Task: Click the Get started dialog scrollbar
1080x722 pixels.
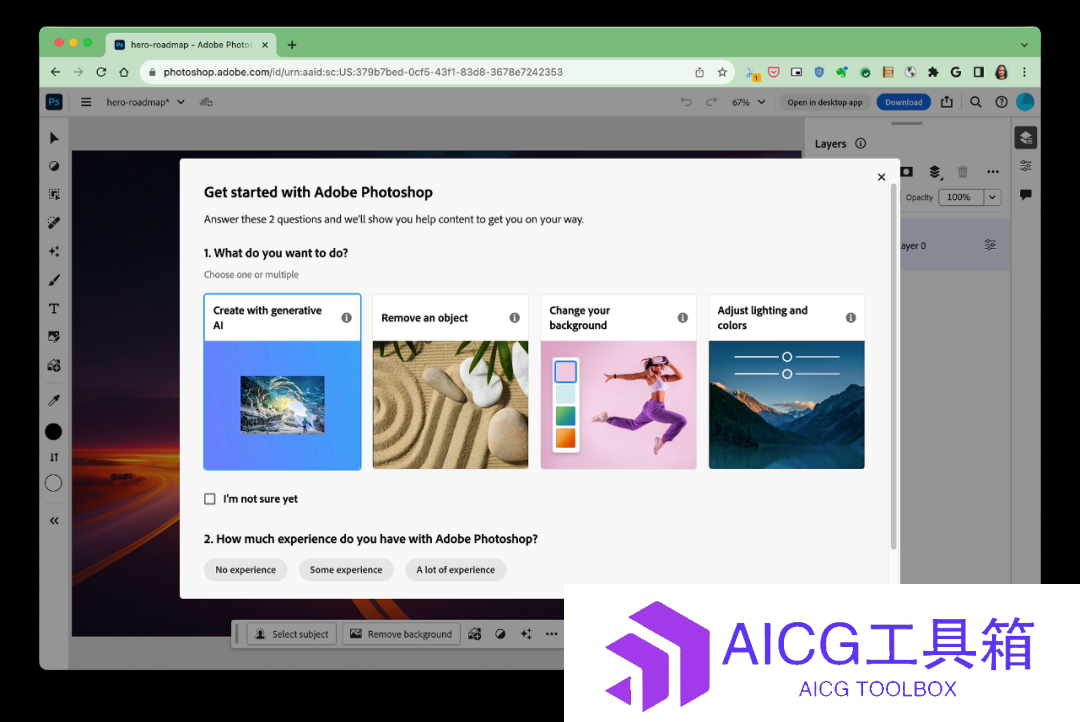Action: coord(893,367)
